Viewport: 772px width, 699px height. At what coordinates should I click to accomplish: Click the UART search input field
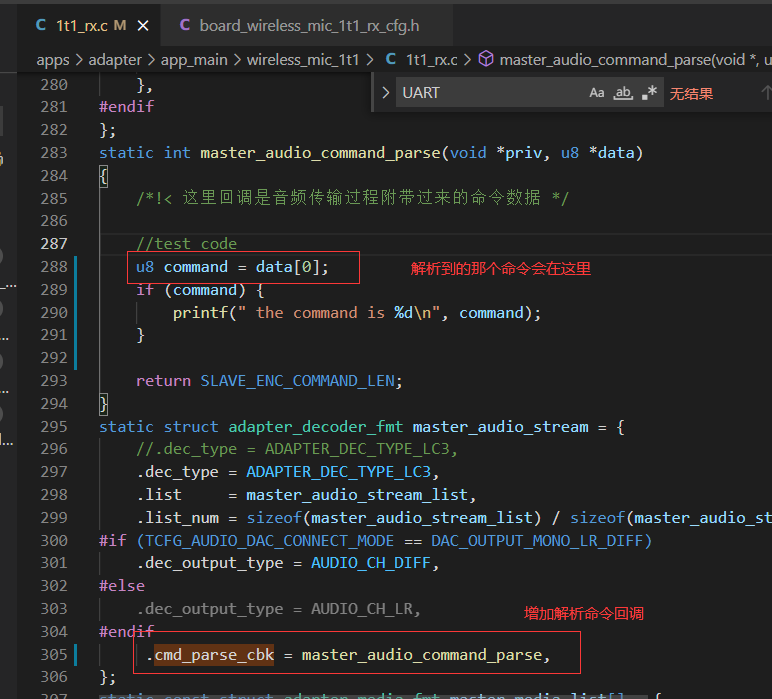click(492, 93)
